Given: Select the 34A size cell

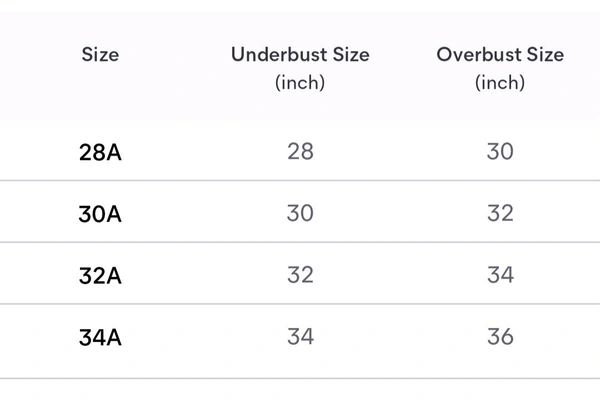Looking at the screenshot, I should coord(100,337).
